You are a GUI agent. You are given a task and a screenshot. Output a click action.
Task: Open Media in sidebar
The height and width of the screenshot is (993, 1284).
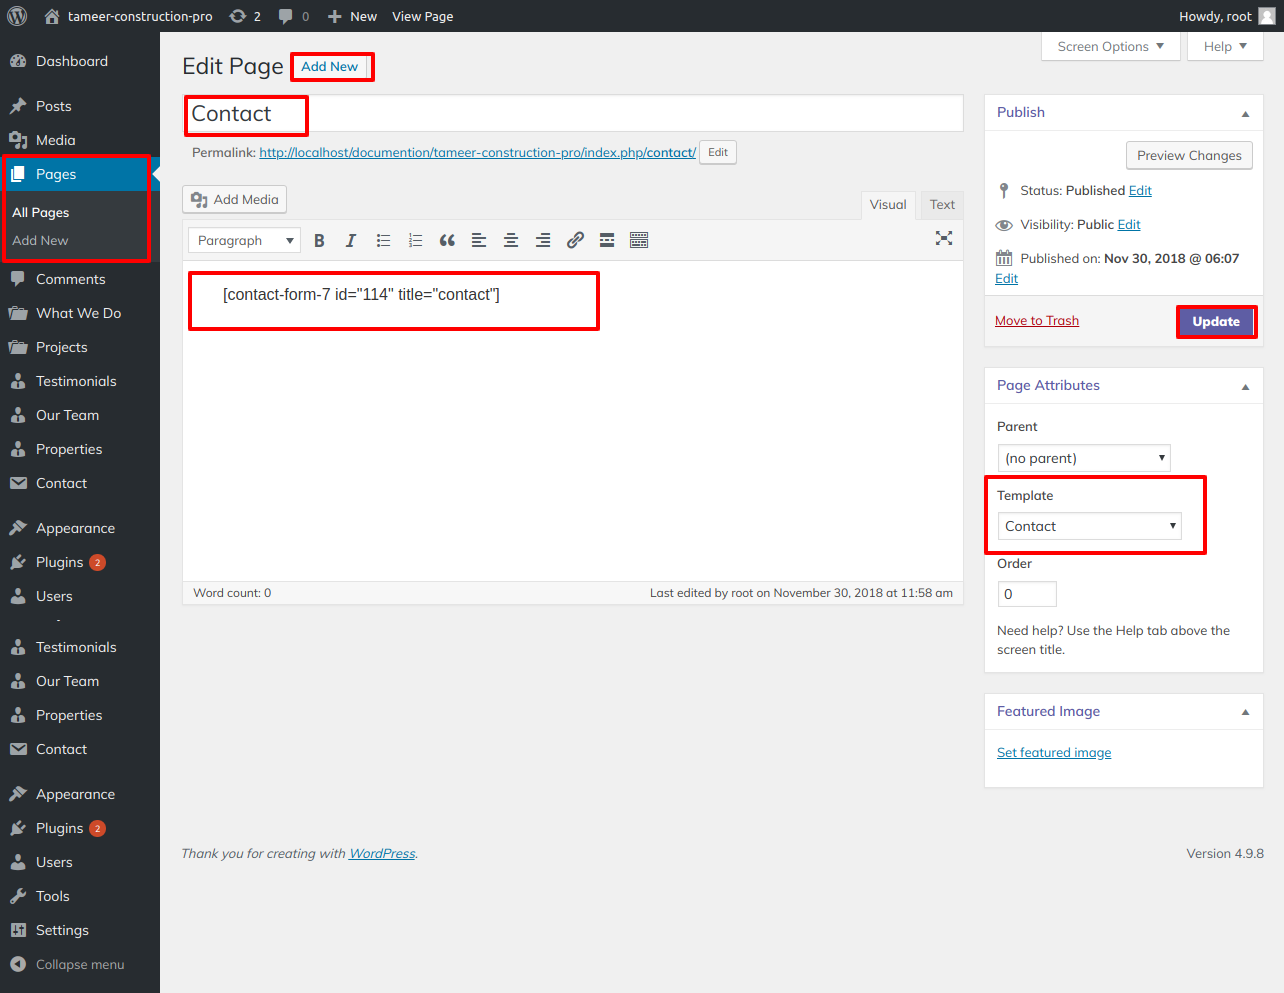click(56, 140)
